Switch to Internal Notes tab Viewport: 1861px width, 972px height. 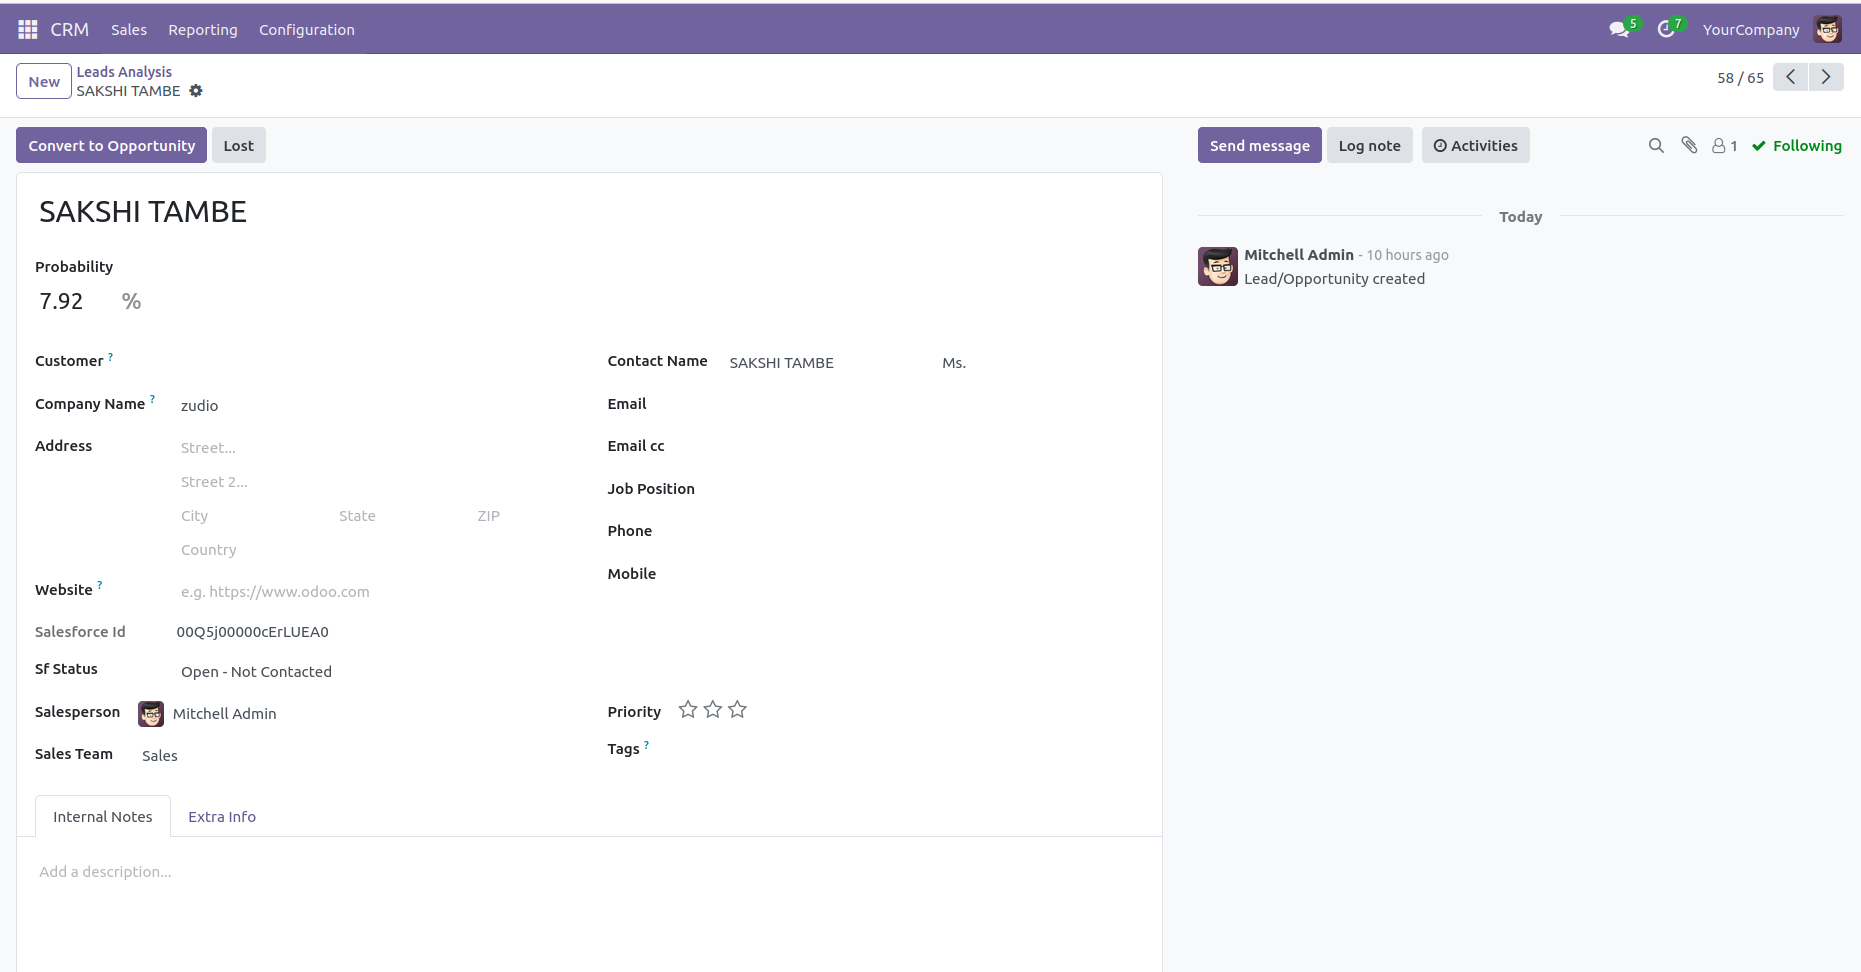pos(103,817)
